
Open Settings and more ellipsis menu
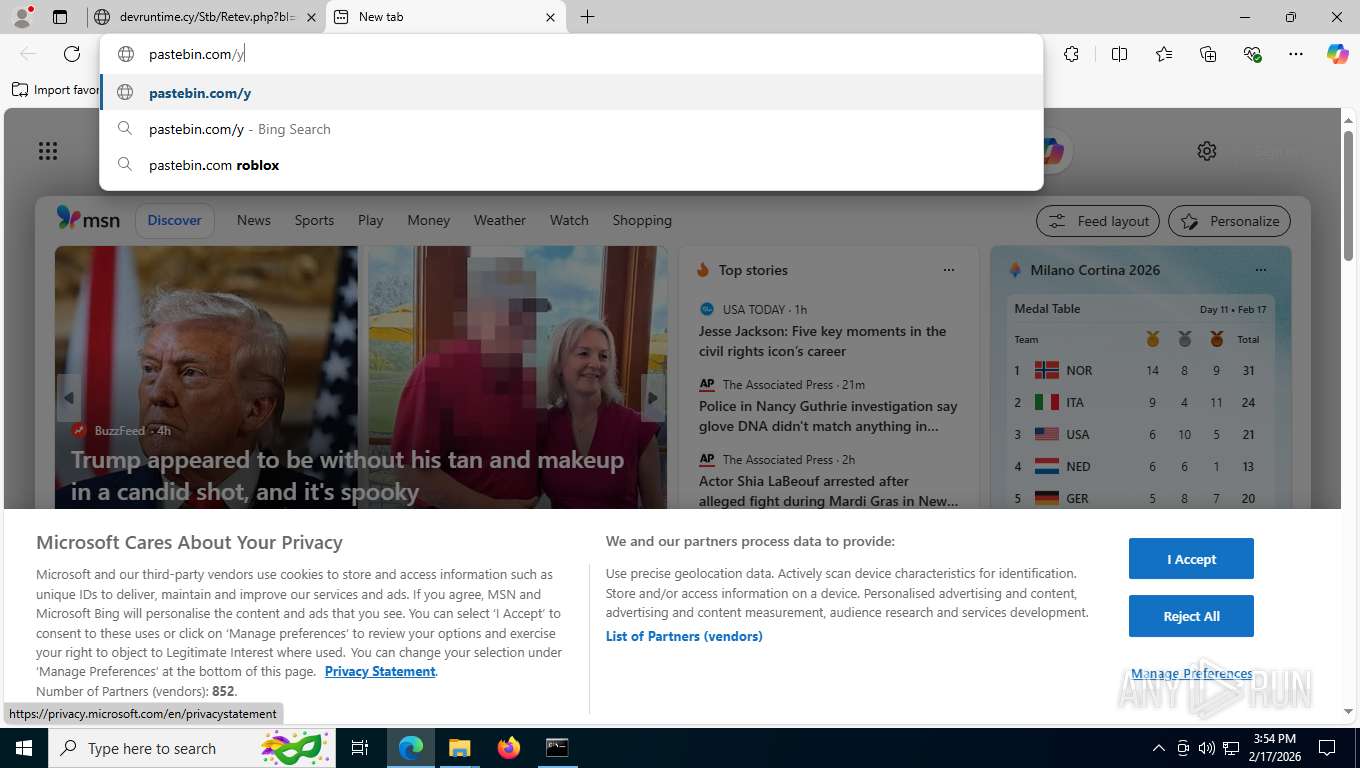(x=1296, y=54)
